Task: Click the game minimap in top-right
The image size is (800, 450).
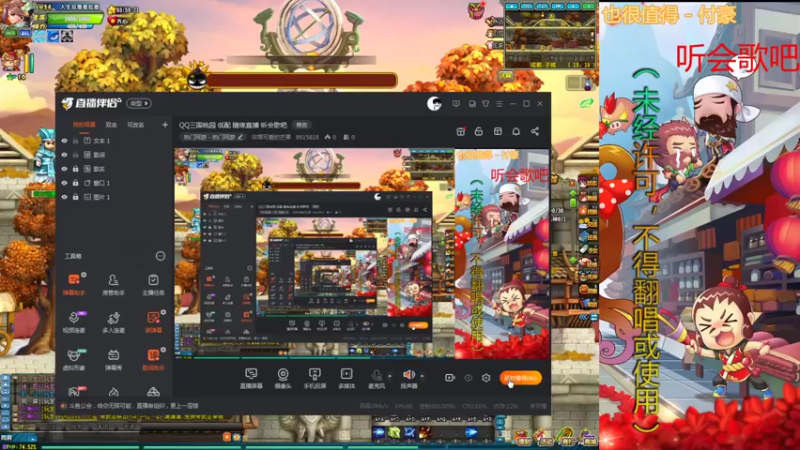Action: click(x=550, y=35)
